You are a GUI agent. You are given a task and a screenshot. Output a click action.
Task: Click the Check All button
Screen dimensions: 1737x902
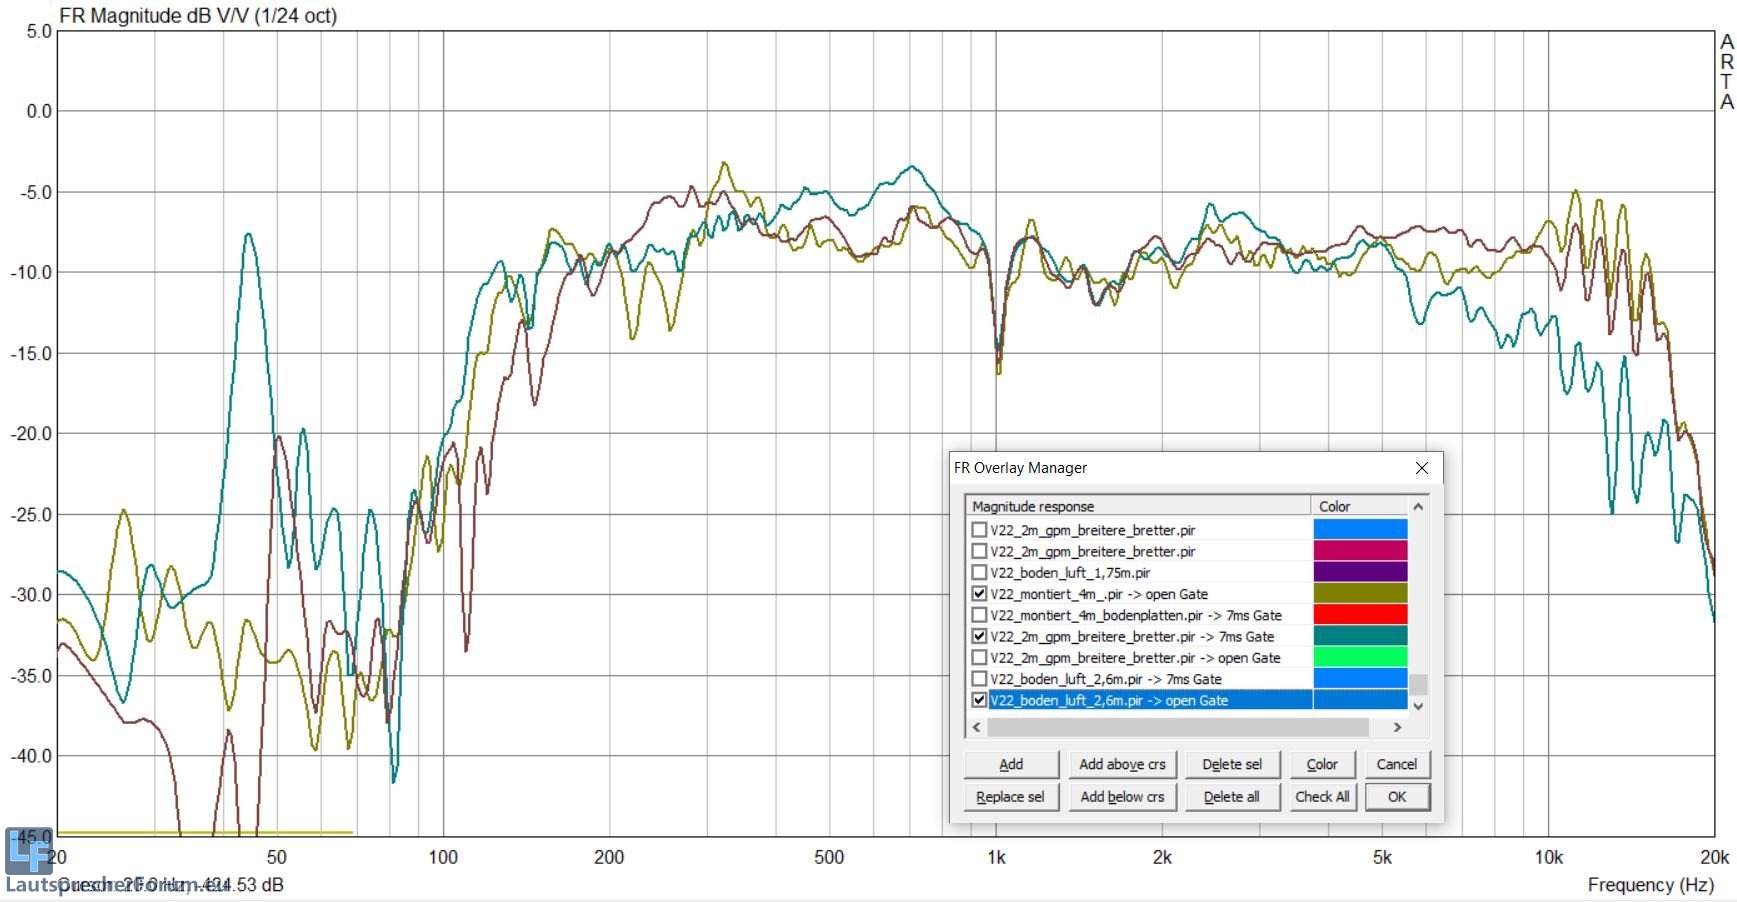click(1322, 797)
